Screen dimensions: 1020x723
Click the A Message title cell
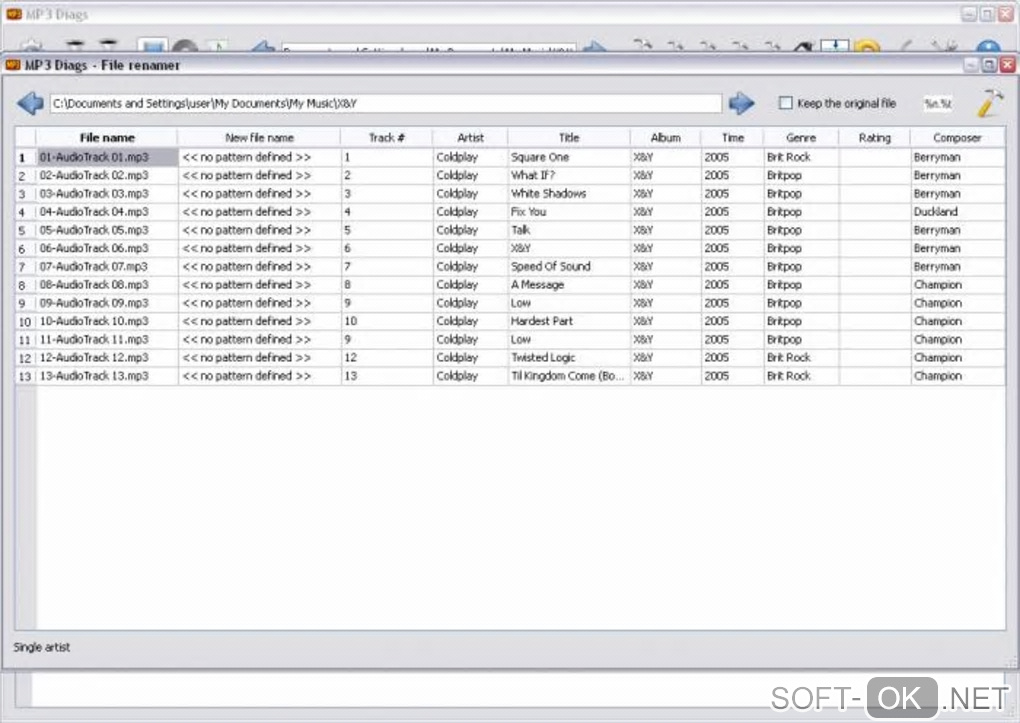pyautogui.click(x=569, y=284)
